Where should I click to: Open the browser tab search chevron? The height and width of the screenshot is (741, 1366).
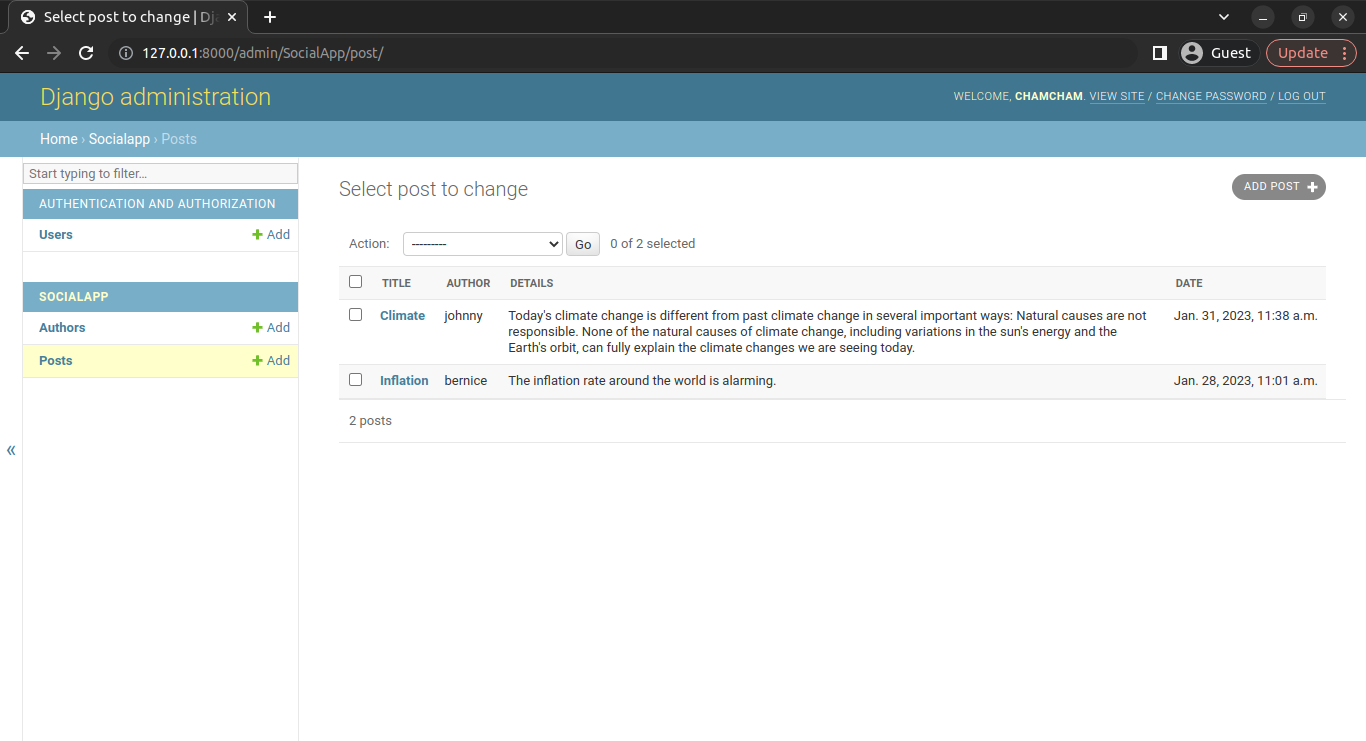(1224, 17)
